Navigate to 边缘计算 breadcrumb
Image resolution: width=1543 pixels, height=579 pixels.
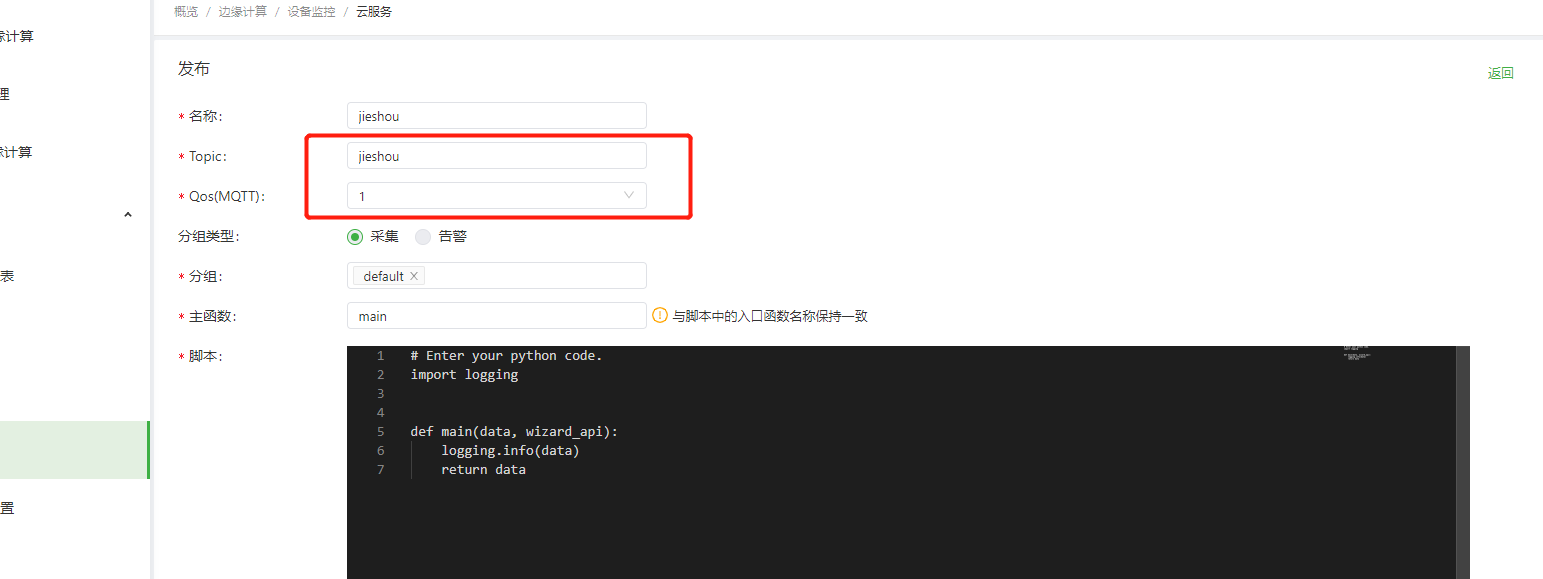pyautogui.click(x=243, y=12)
